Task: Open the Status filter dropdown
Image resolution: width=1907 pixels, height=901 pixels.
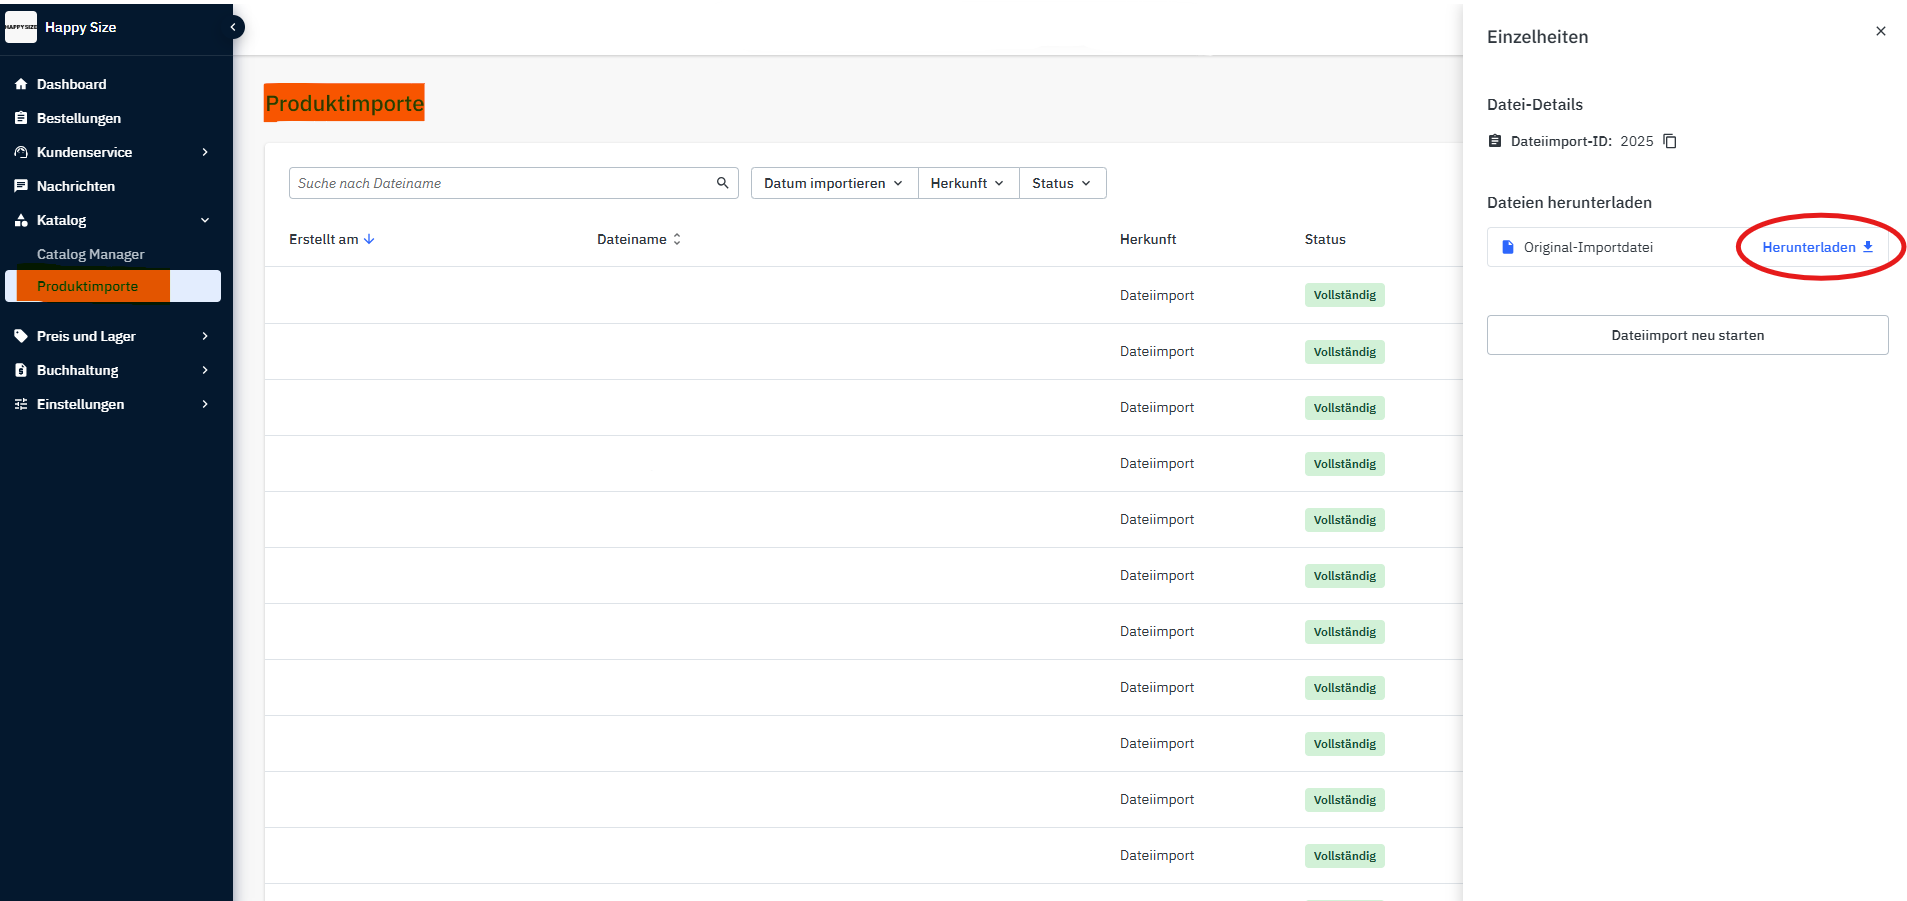Action: click(1061, 183)
